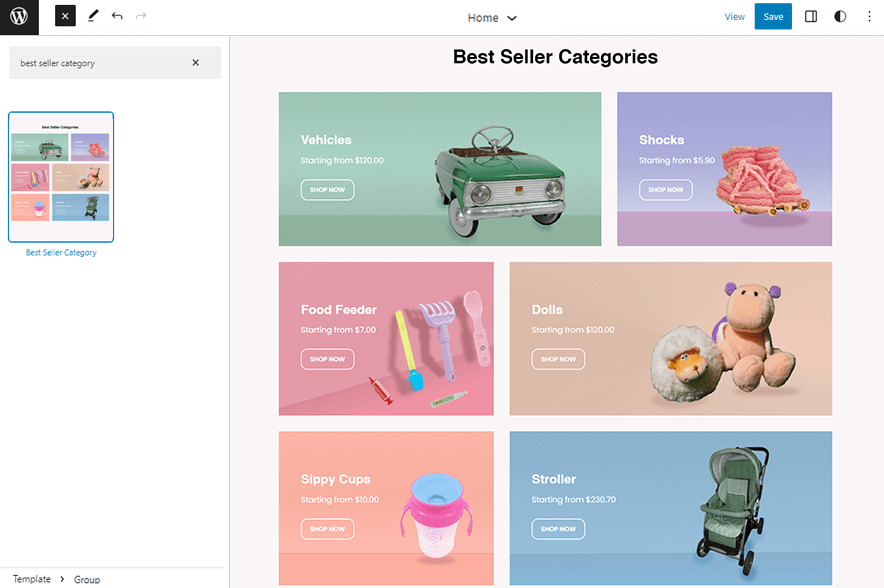
Task: Open the Styles half-circle icon
Action: [840, 17]
